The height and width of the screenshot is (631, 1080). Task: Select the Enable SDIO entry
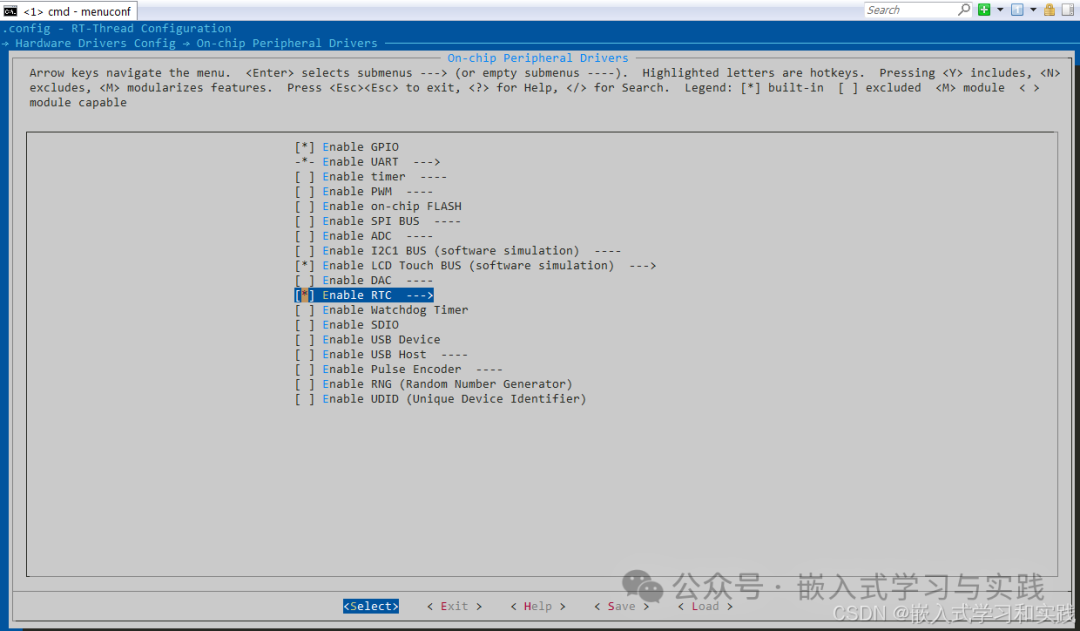tap(347, 324)
